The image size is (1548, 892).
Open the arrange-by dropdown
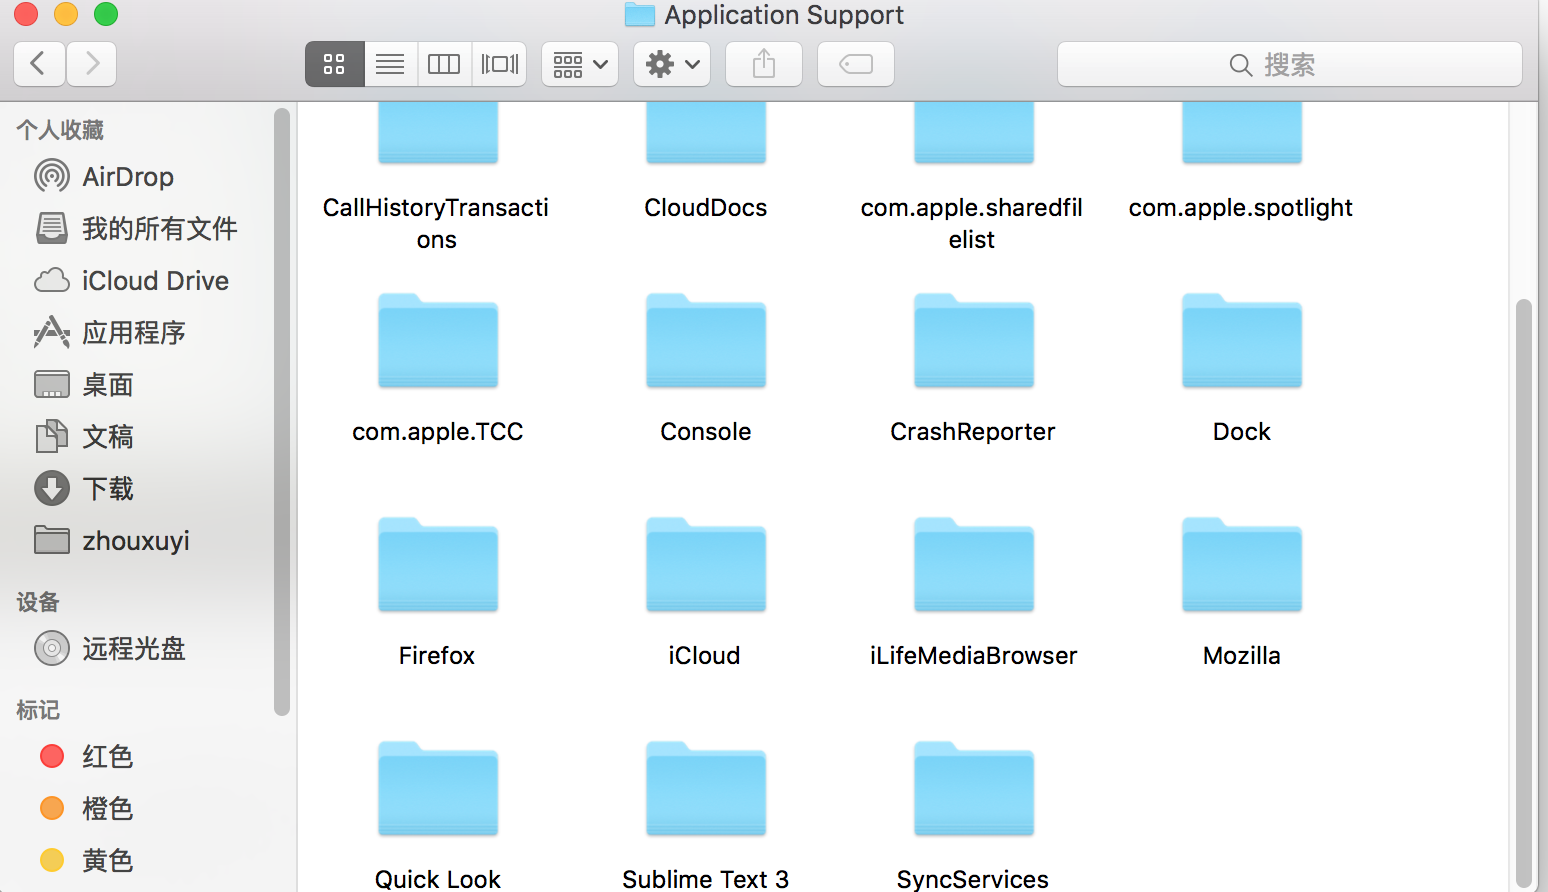click(579, 63)
